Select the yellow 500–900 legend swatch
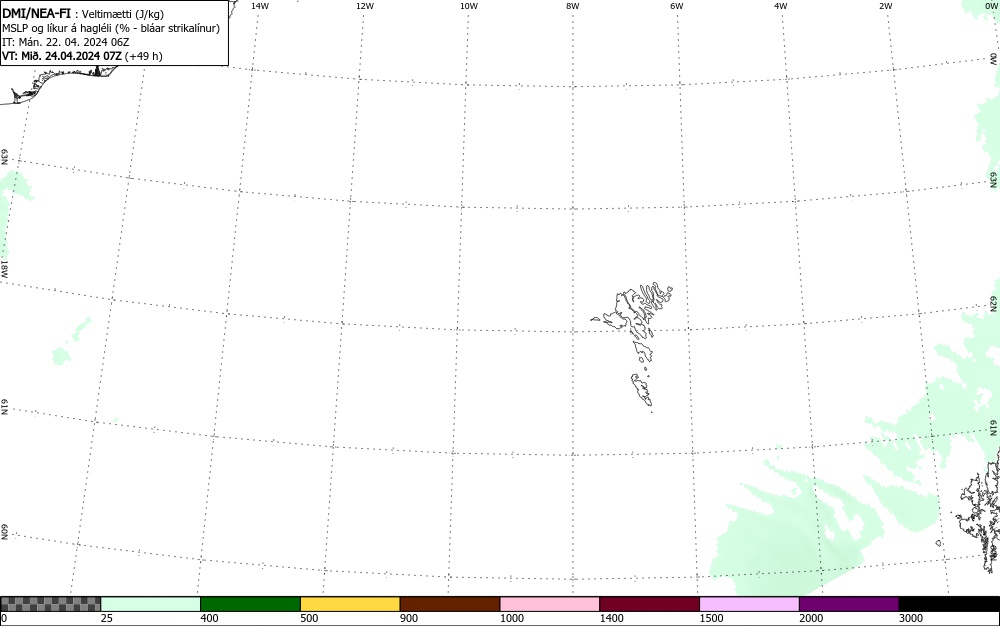This screenshot has width=1000, height=626. coord(350,604)
